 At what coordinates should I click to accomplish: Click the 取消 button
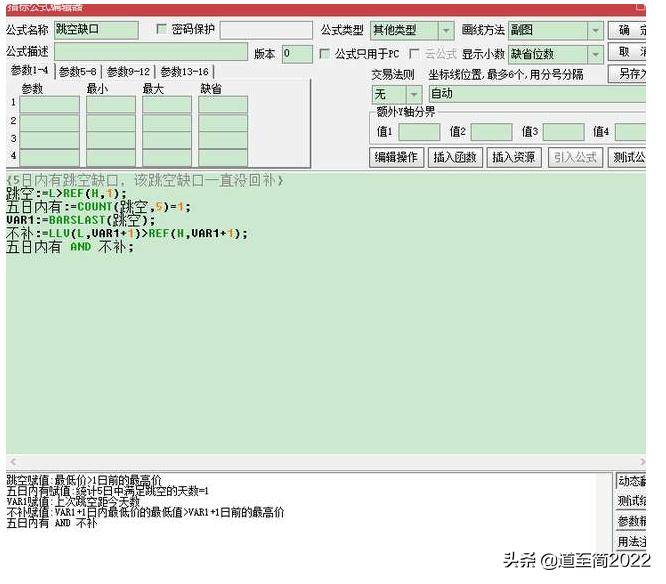click(x=627, y=52)
